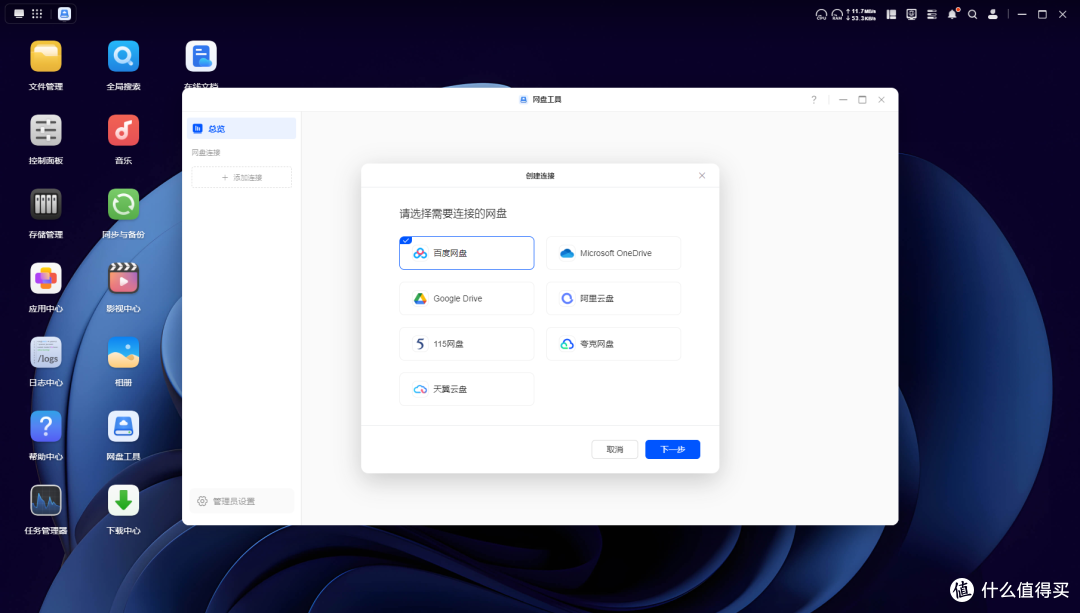This screenshot has height=613, width=1080.
Task: Open the 网盘工具 cloud drive tool desktop icon
Action: (123, 426)
